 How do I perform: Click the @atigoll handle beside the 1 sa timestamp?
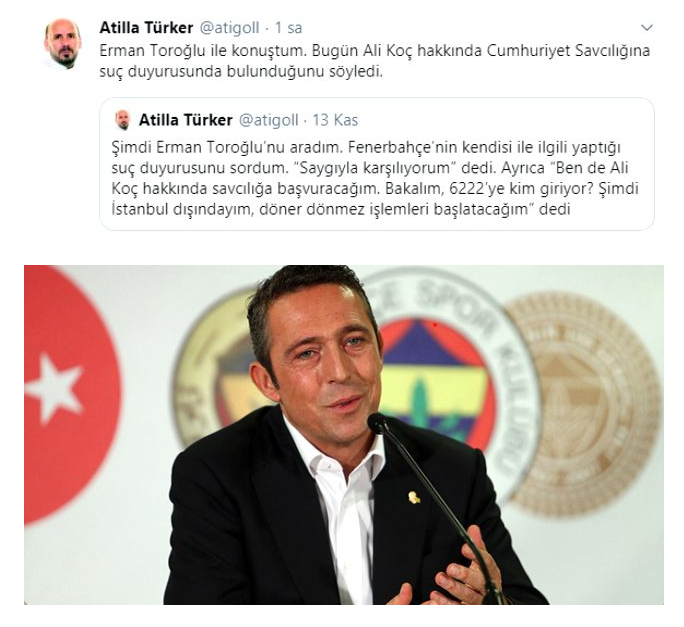point(229,28)
